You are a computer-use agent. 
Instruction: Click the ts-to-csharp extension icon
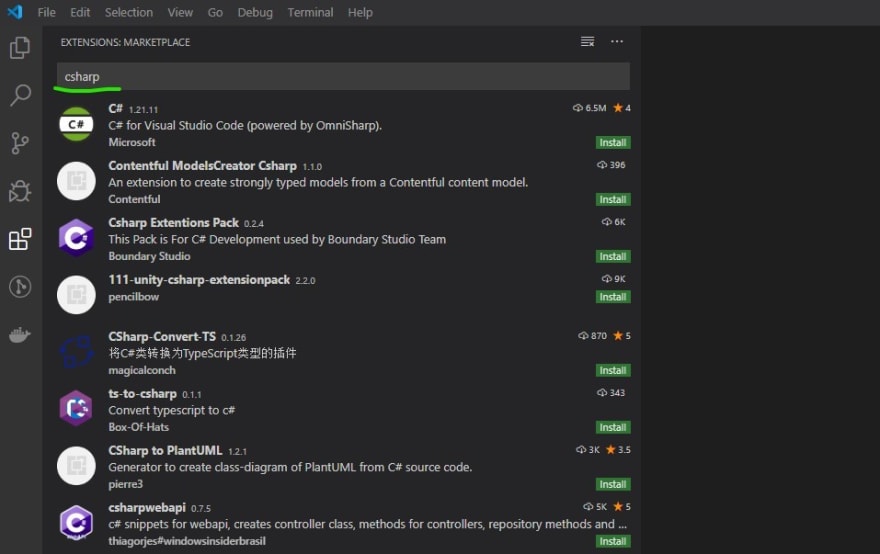[76, 409]
